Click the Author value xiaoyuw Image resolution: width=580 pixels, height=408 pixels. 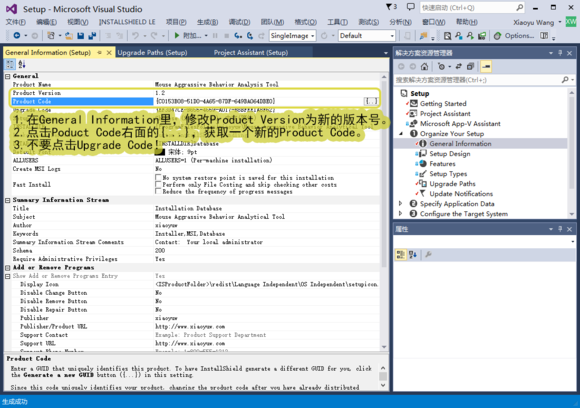[x=166, y=225]
